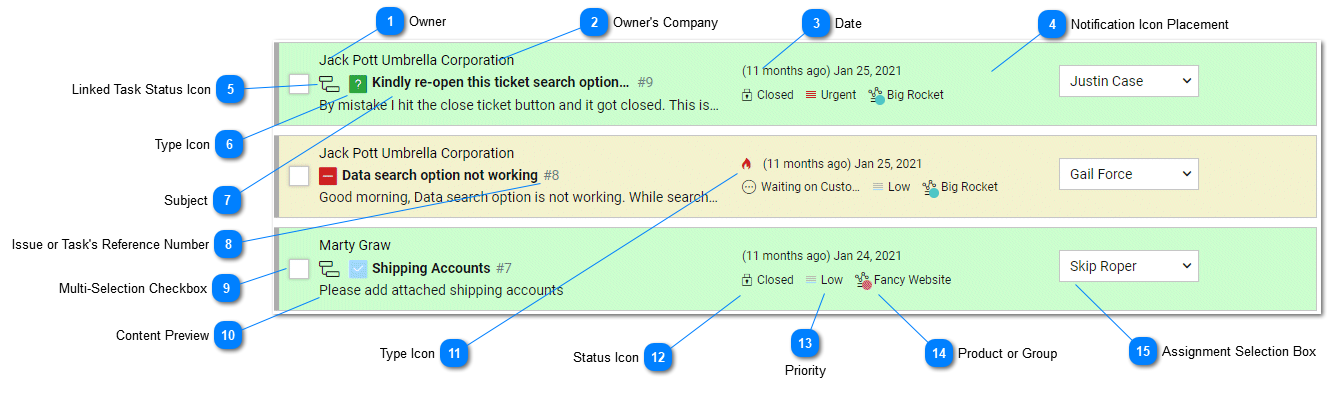Click 'Jack Pott Umbrella Corporation' on ticket #8
Screen dimensions: 1332x394
[x=417, y=153]
